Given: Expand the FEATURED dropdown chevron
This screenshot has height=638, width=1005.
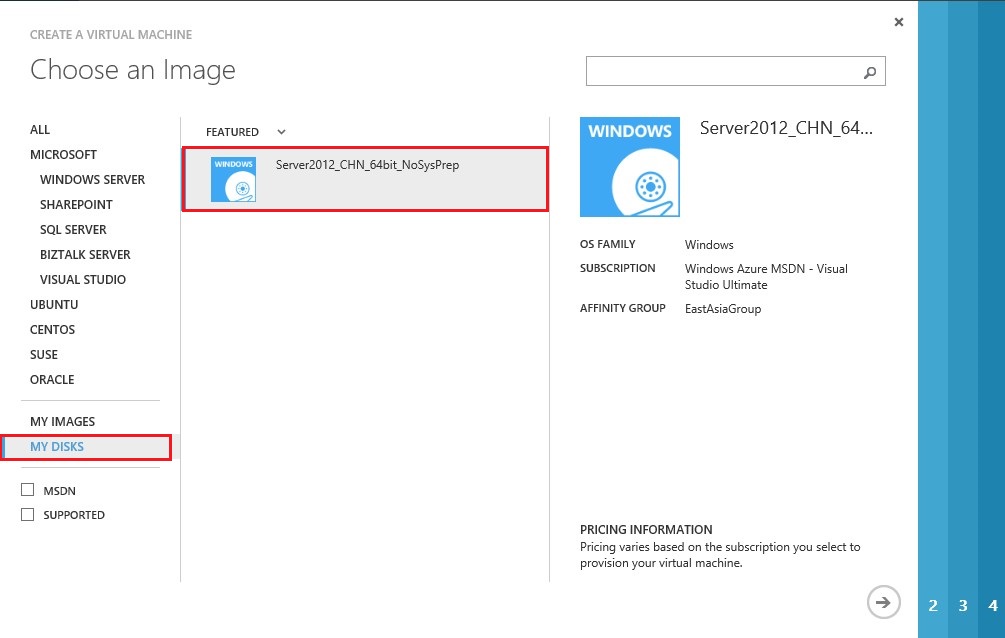Looking at the screenshot, I should (281, 132).
